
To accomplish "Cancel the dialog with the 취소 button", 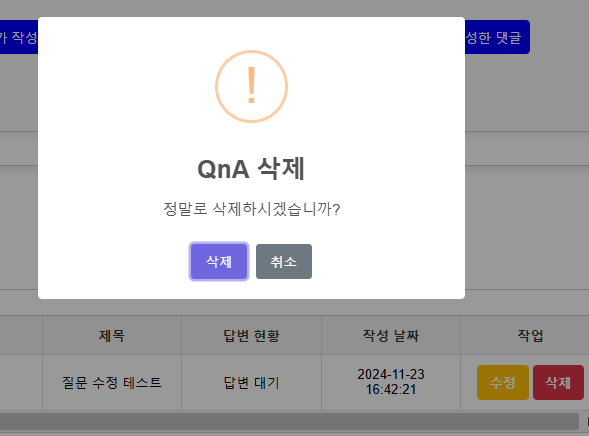I will tap(284, 261).
